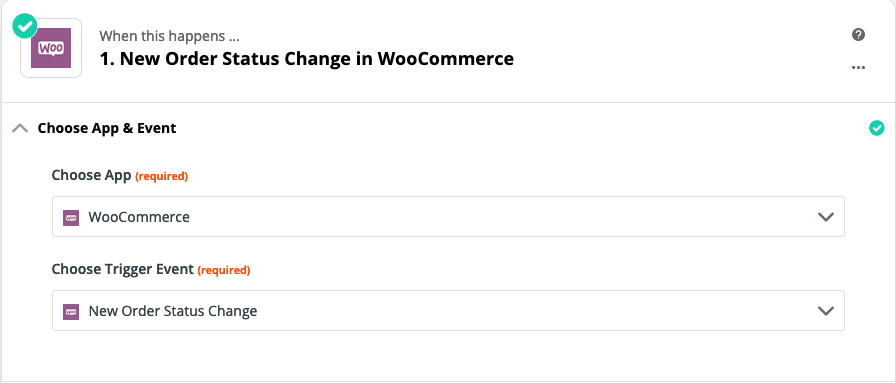The width and height of the screenshot is (896, 383).
Task: Click the Choose App & Event section header
Action: point(107,129)
